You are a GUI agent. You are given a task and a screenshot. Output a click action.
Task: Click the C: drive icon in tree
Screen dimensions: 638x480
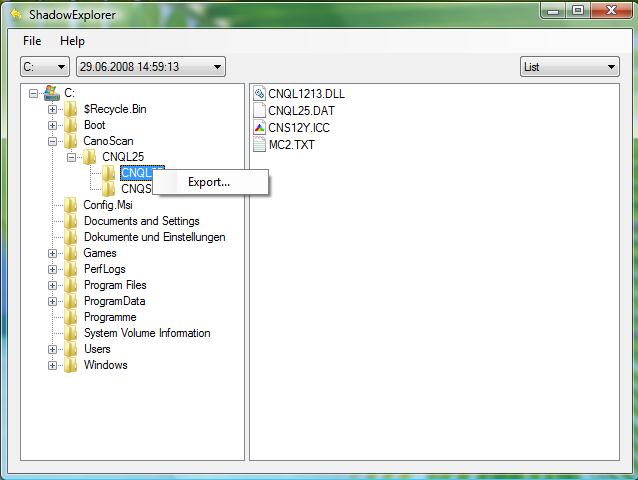click(52, 93)
